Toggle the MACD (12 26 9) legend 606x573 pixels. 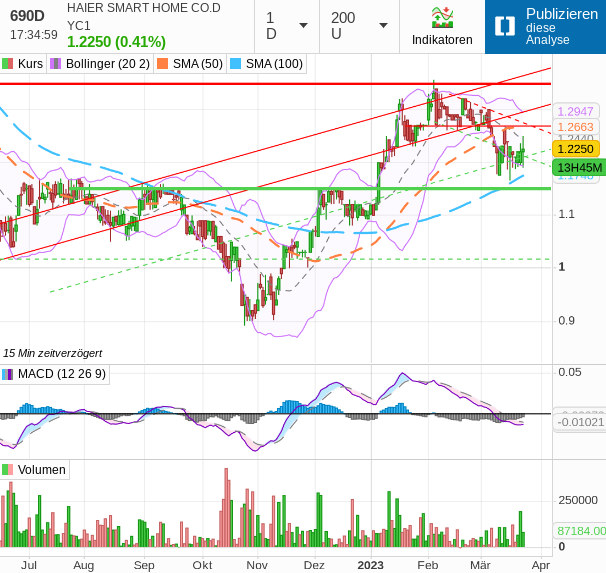coord(54,374)
